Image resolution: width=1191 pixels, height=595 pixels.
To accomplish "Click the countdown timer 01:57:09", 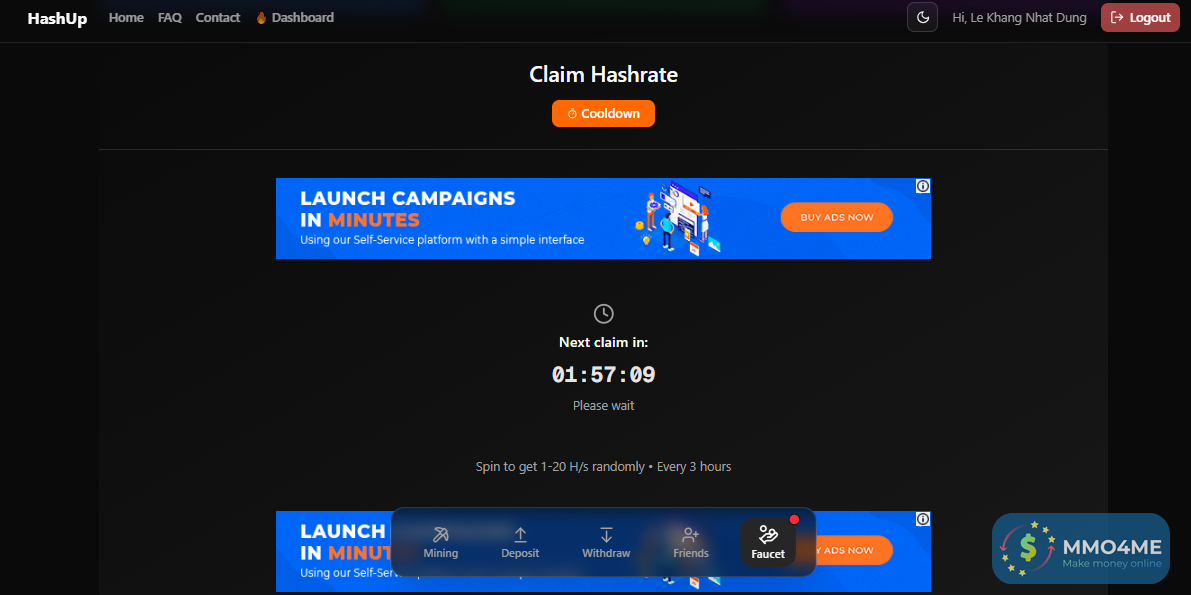I will coord(603,375).
